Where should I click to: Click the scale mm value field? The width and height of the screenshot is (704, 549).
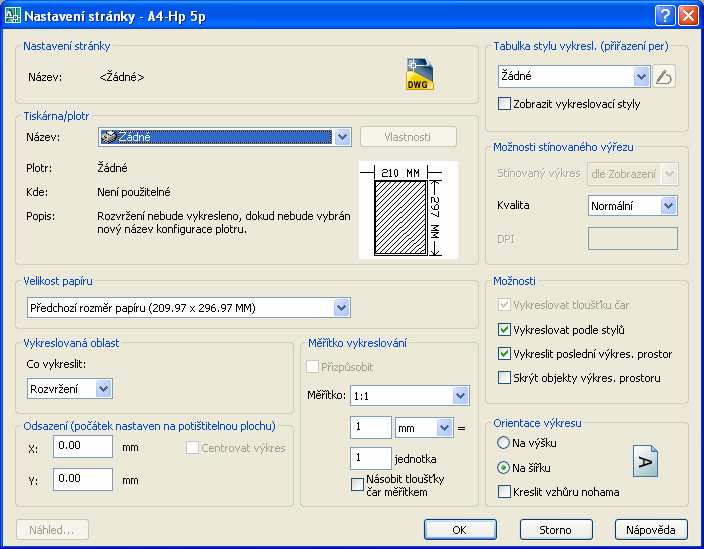pos(371,427)
